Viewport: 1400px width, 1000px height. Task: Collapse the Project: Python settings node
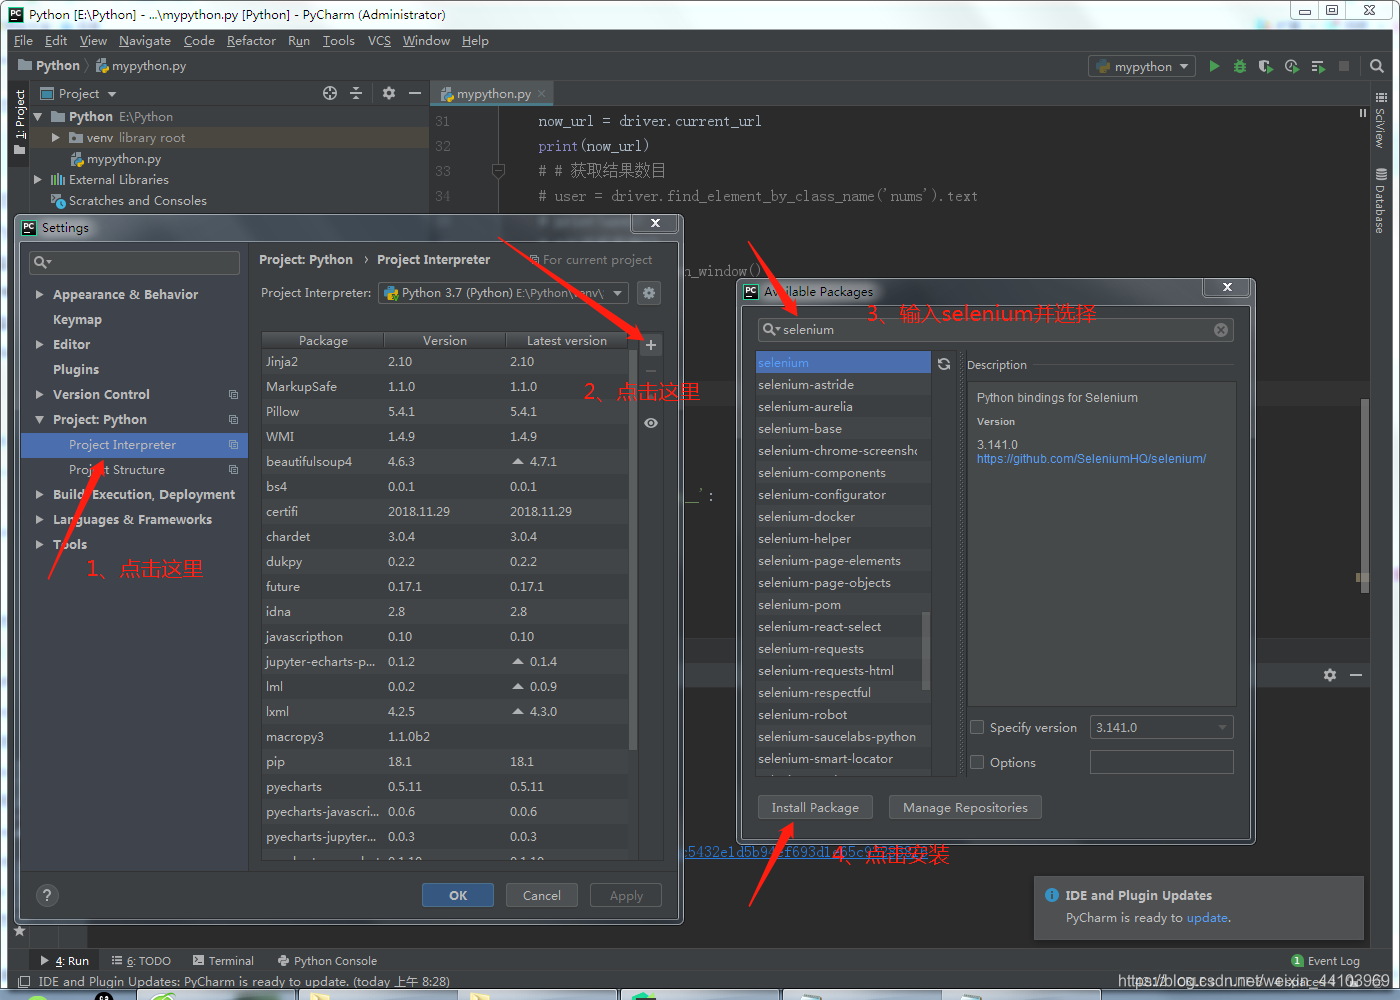tap(40, 420)
